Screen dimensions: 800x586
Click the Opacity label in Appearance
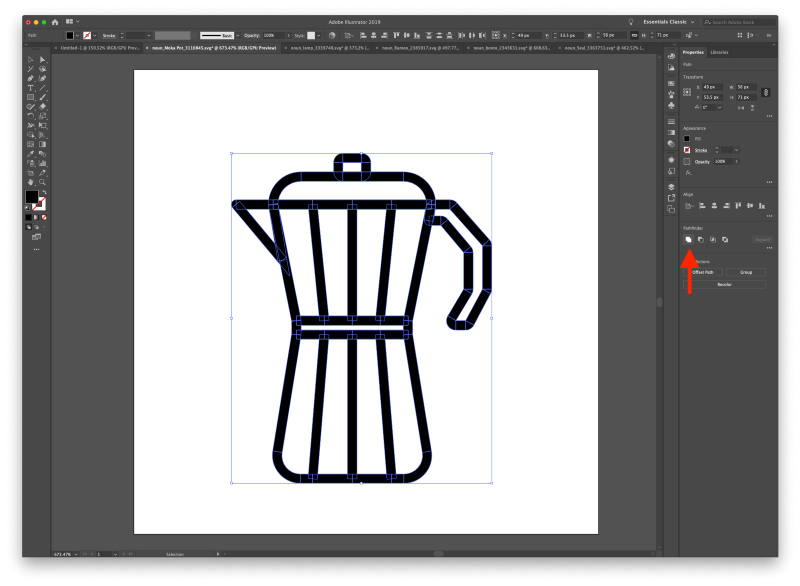tap(702, 161)
